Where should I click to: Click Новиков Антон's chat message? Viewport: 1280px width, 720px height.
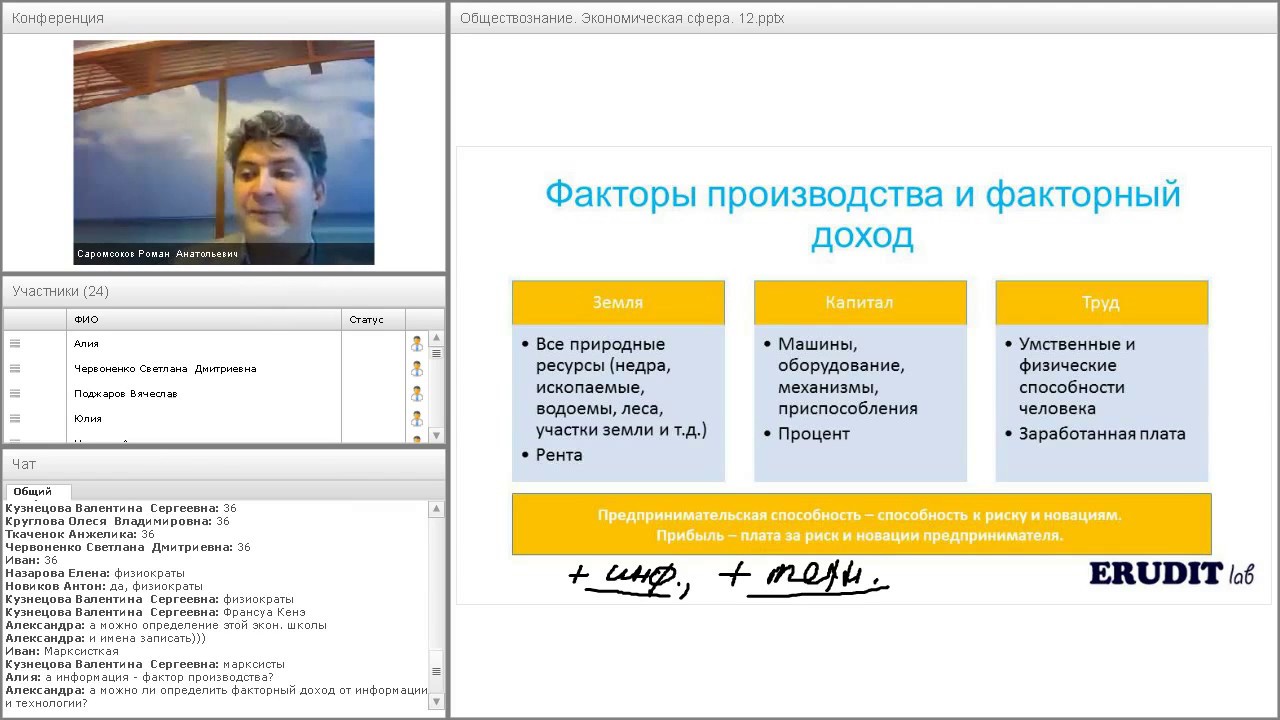104,586
